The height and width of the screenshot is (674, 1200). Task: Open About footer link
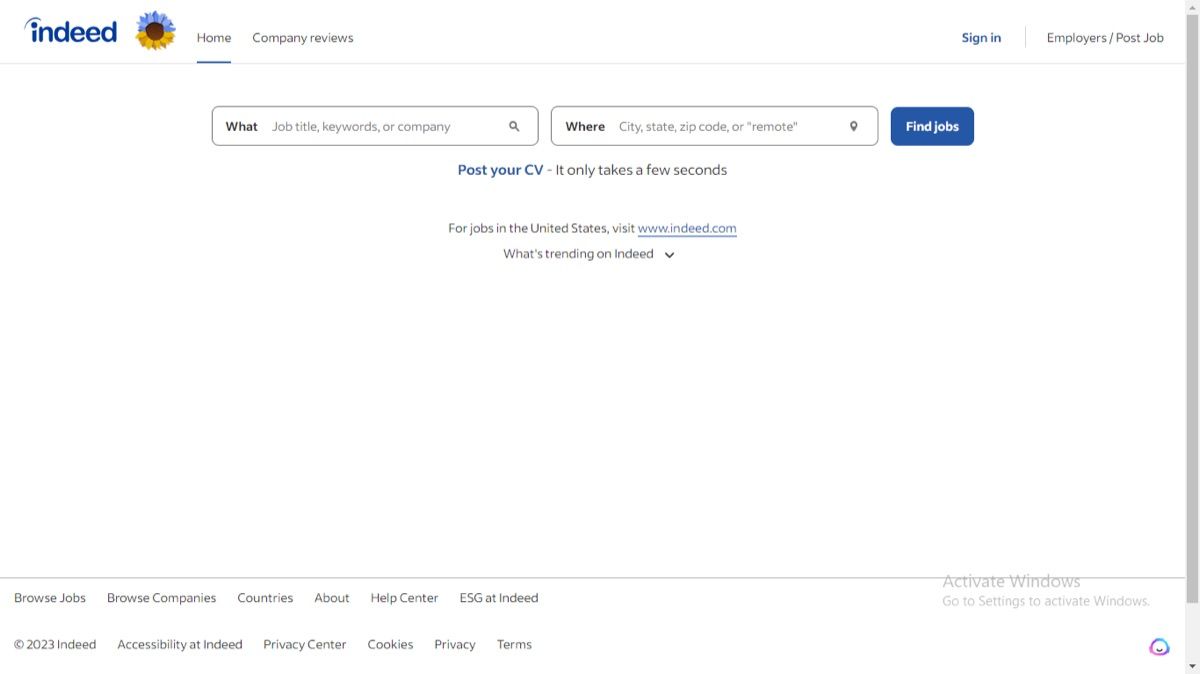[x=332, y=598]
